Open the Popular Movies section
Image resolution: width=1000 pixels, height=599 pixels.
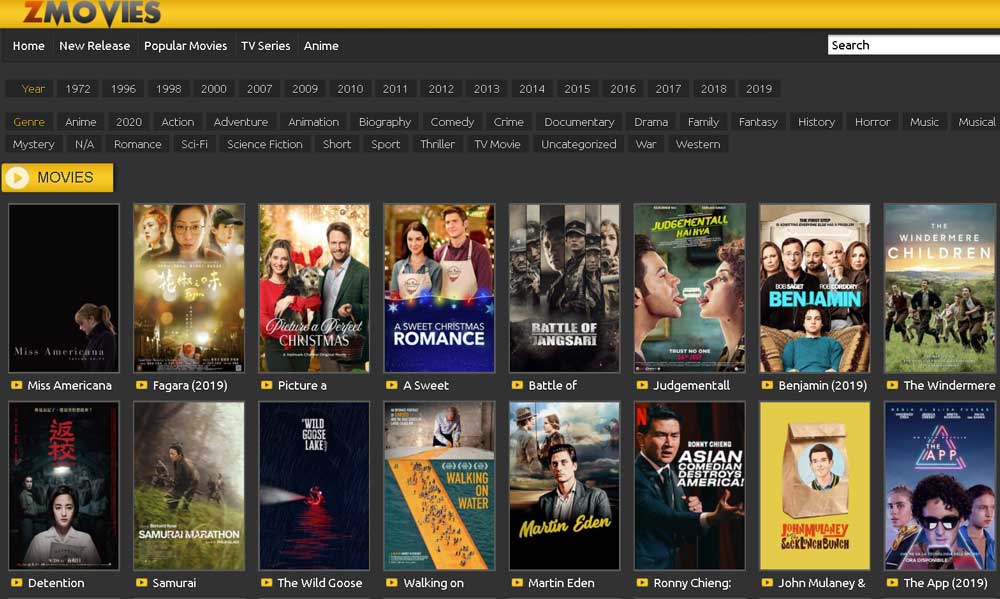186,46
